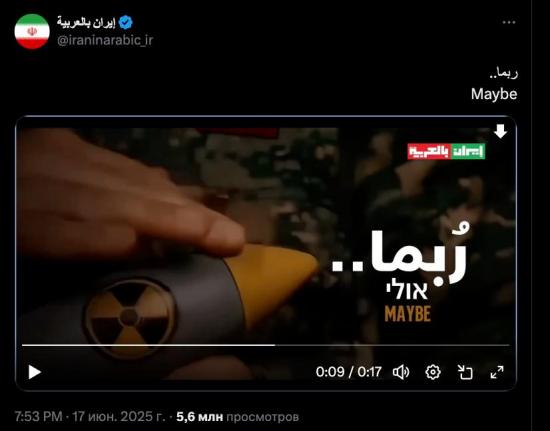The width and height of the screenshot is (550, 431).
Task: Open the three-dot more options menu
Action: click(x=509, y=22)
